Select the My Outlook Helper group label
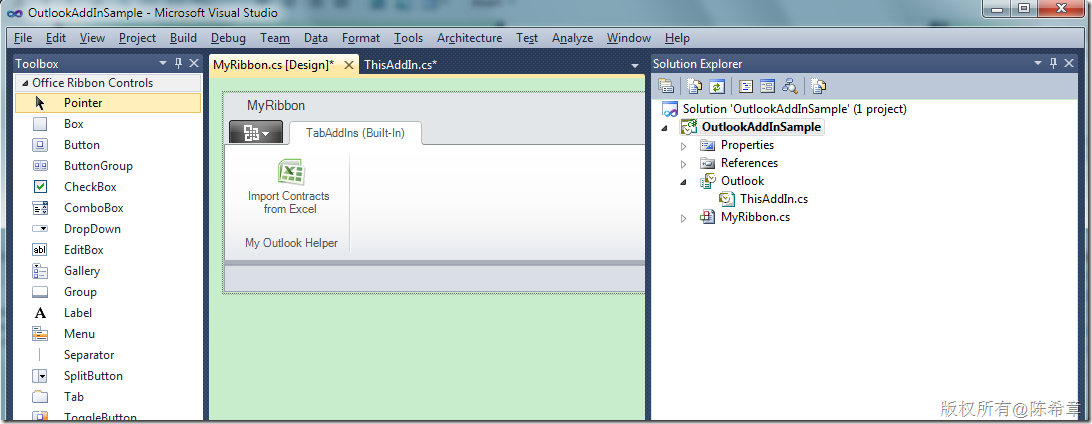This screenshot has height=424, width=1092. (x=292, y=243)
